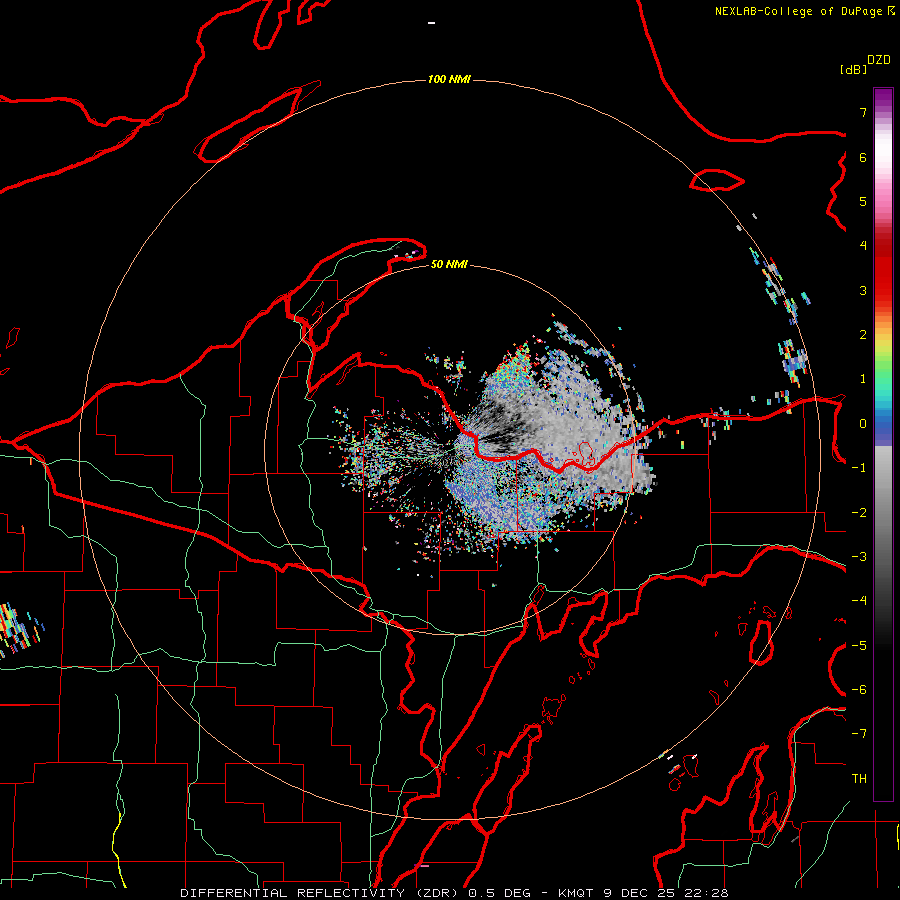Click the -2 value on color scale
900x900 pixels.
[x=859, y=513]
